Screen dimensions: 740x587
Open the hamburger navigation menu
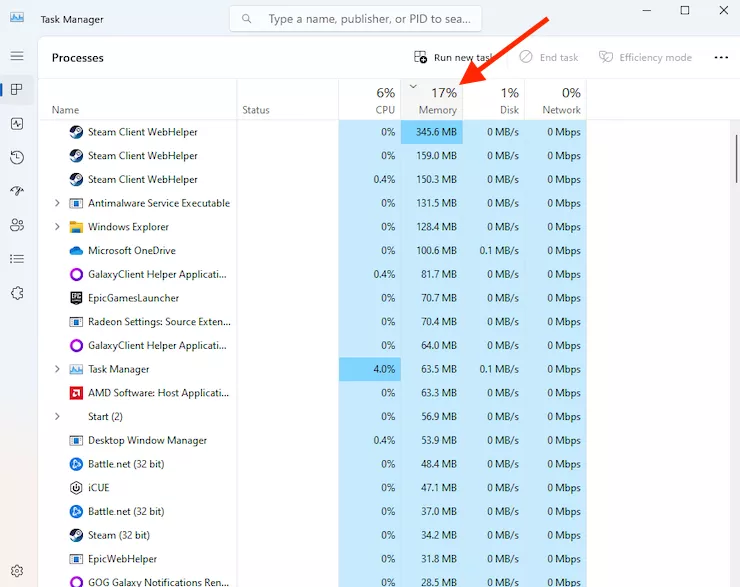[17, 57]
